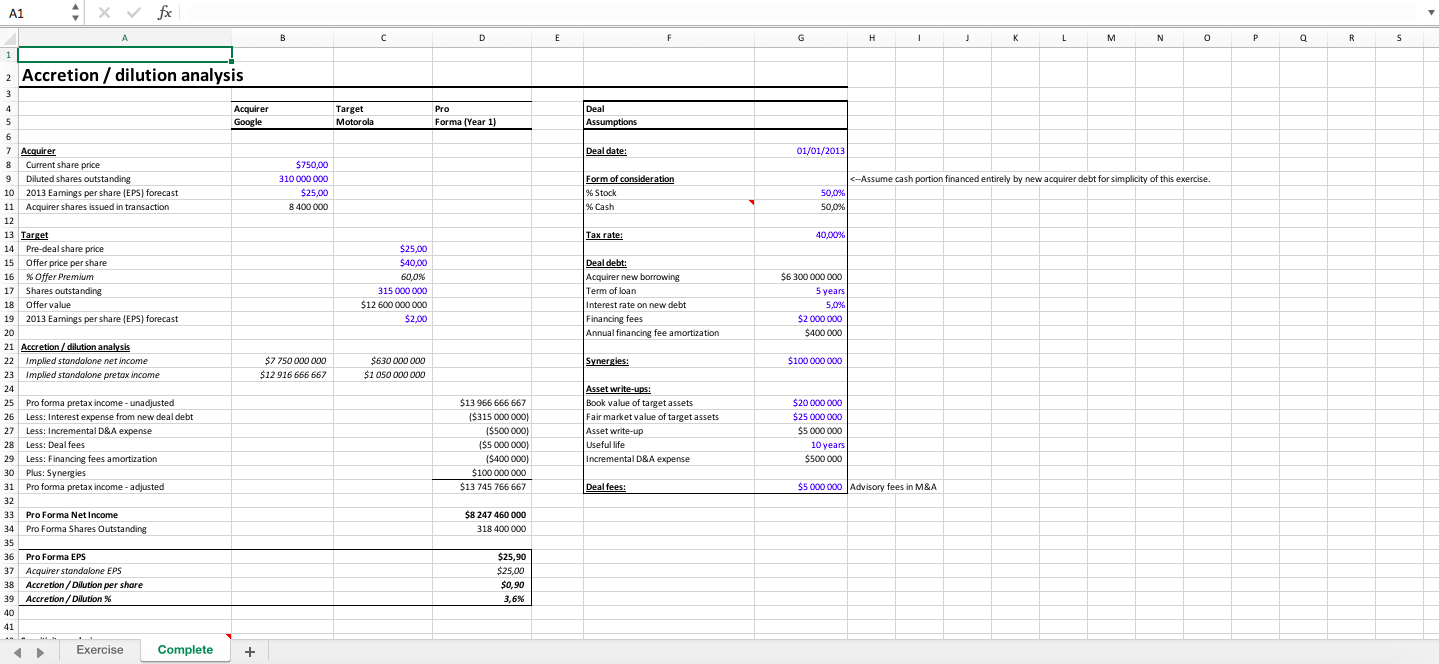Select financing fees $2 000 000 cell
Screen dimensions: 1439x664
[x=800, y=318]
